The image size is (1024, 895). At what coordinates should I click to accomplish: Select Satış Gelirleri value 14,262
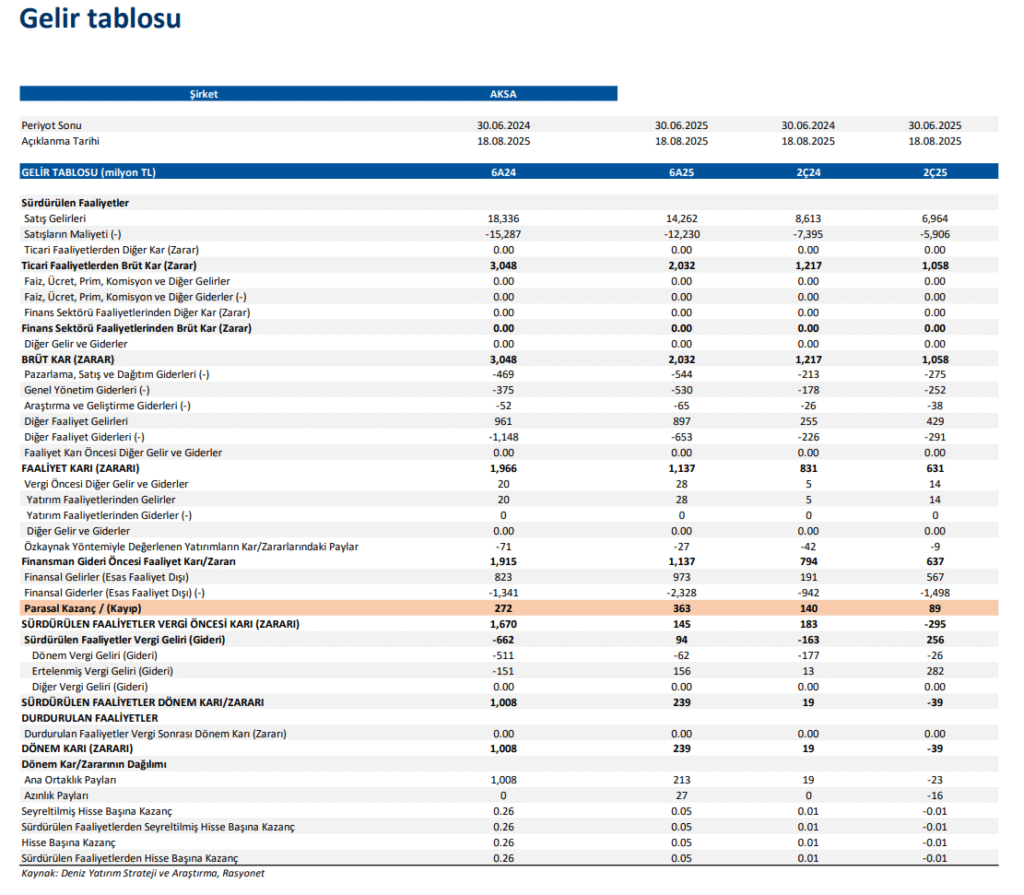click(681, 219)
